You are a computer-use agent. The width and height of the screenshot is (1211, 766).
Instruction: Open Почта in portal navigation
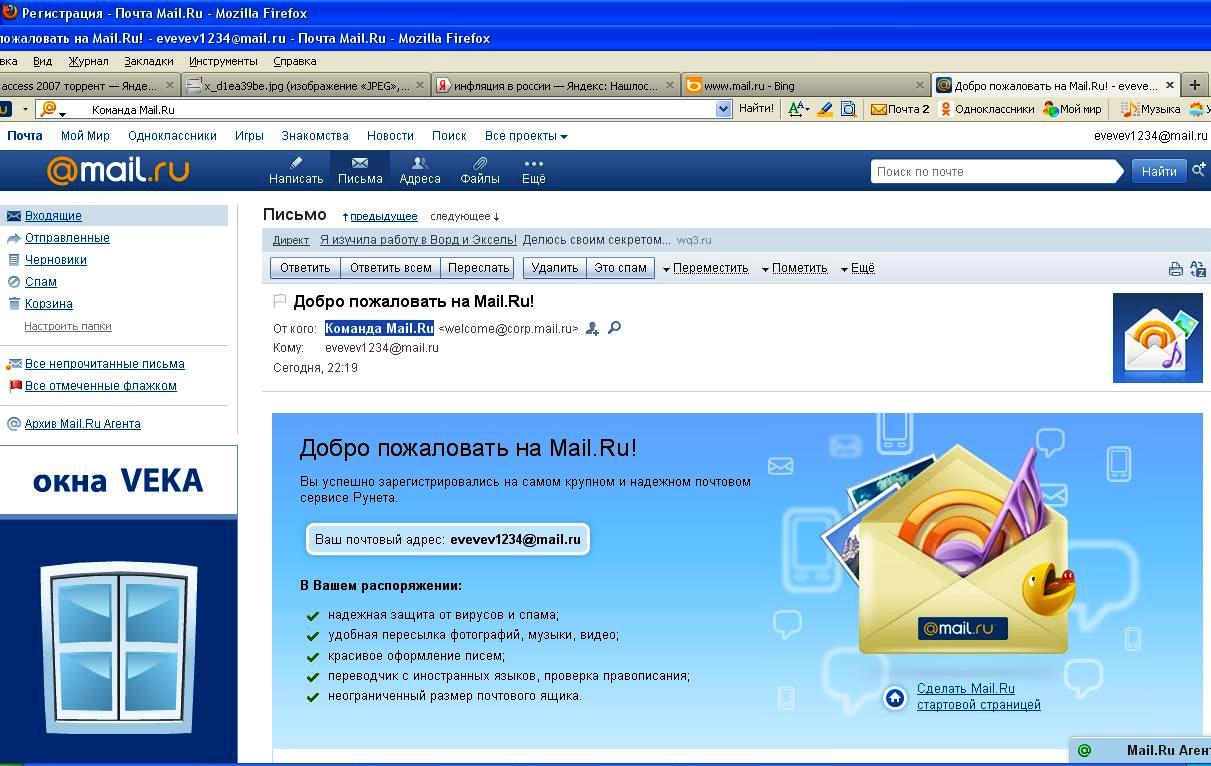(x=25, y=136)
